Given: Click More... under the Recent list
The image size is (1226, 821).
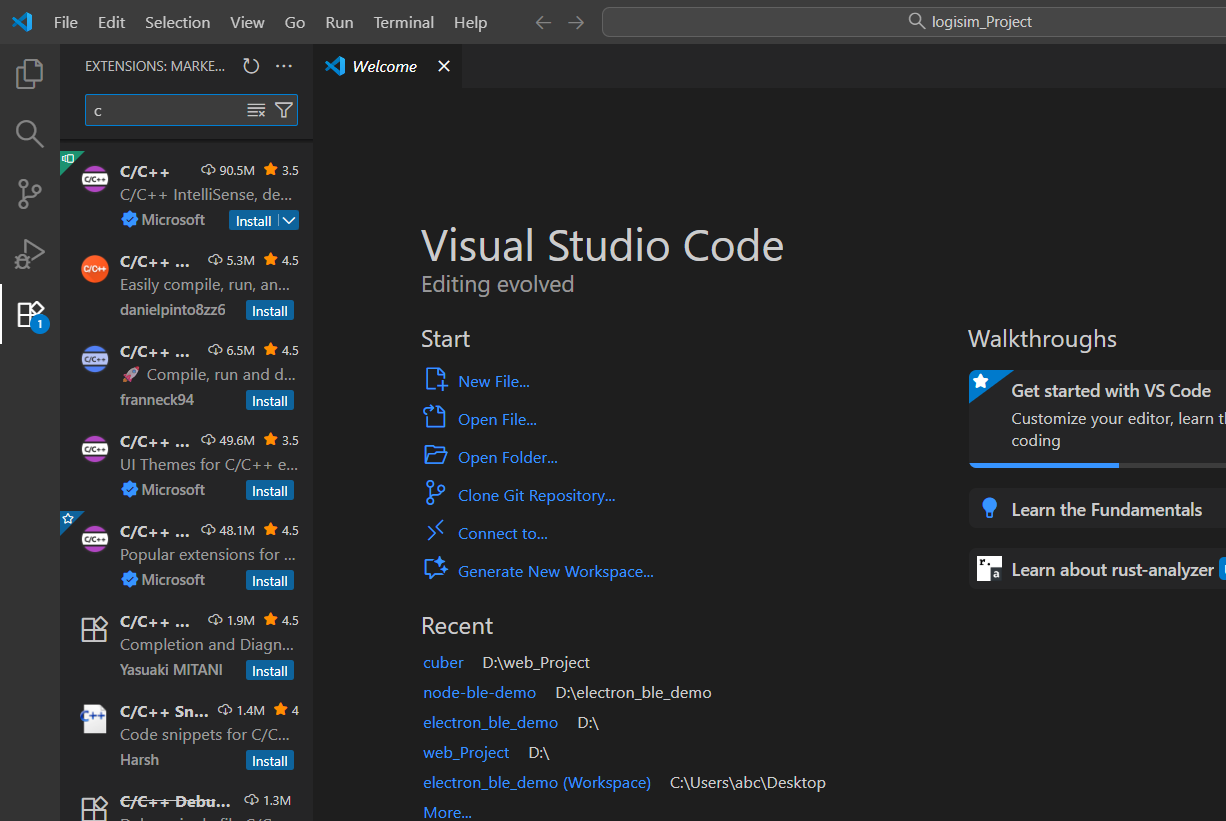Looking at the screenshot, I should pos(447,812).
